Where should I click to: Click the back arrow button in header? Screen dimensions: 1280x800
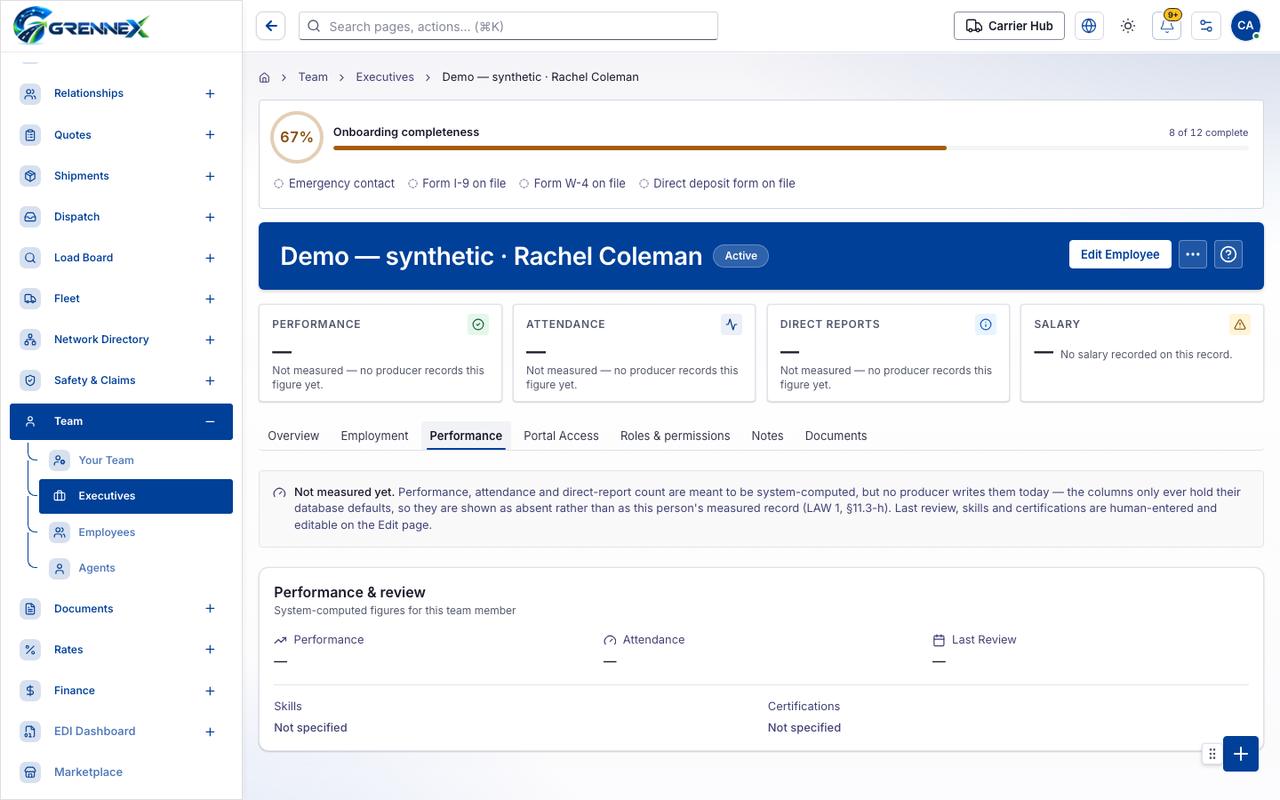coord(271,26)
